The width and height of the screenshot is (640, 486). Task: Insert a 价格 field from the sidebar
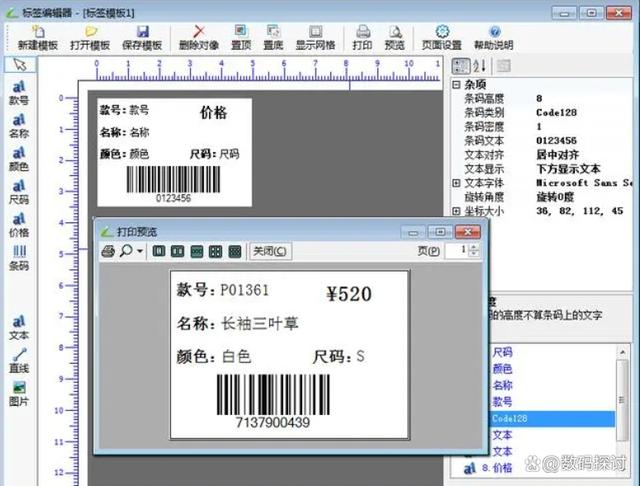pos(19,225)
